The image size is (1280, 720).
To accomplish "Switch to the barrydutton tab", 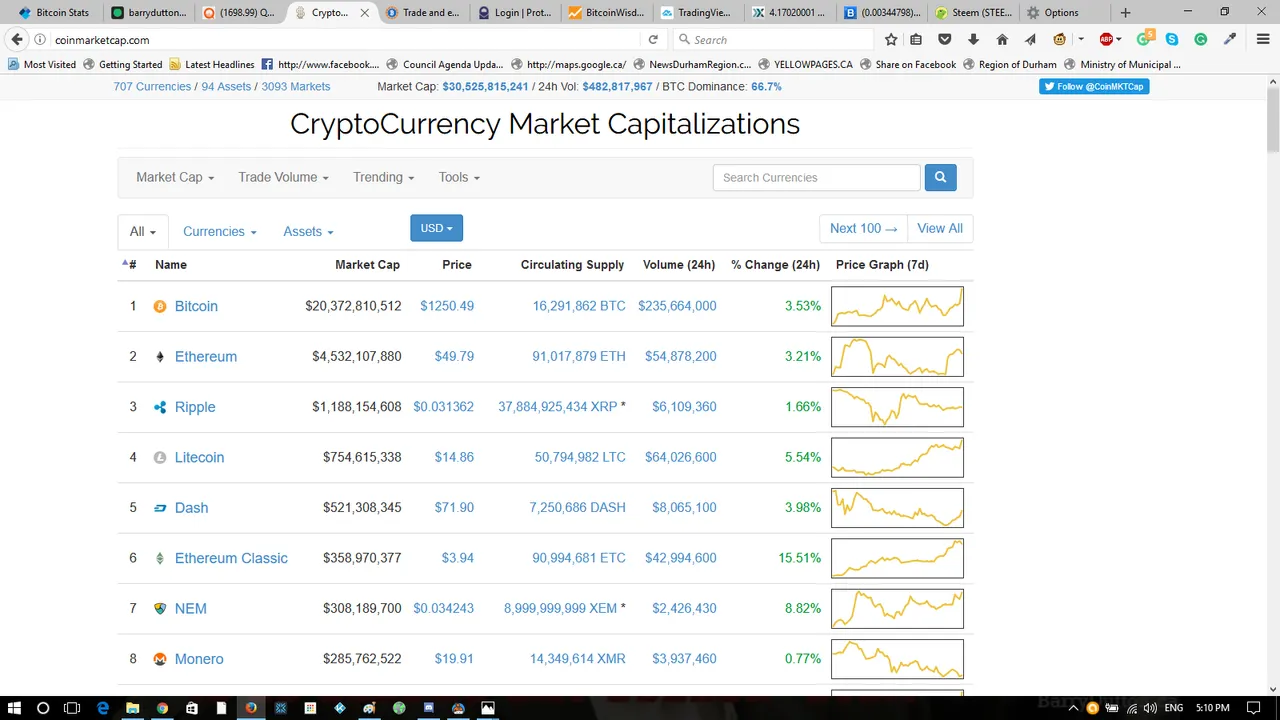I will pyautogui.click(x=150, y=13).
